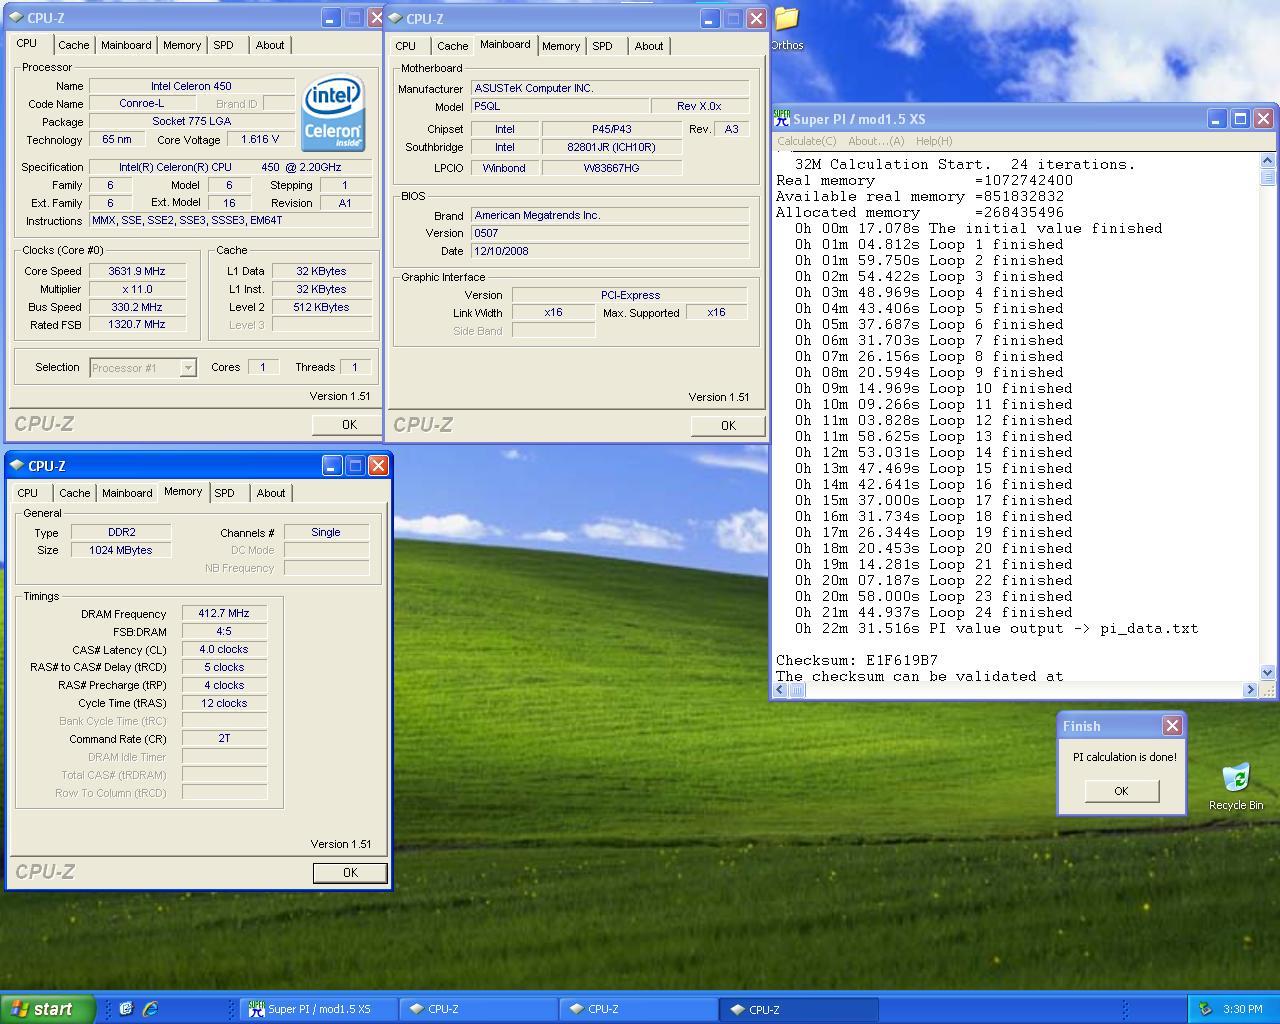Click OK in the Finish dialog
This screenshot has width=1280, height=1024.
click(x=1121, y=791)
